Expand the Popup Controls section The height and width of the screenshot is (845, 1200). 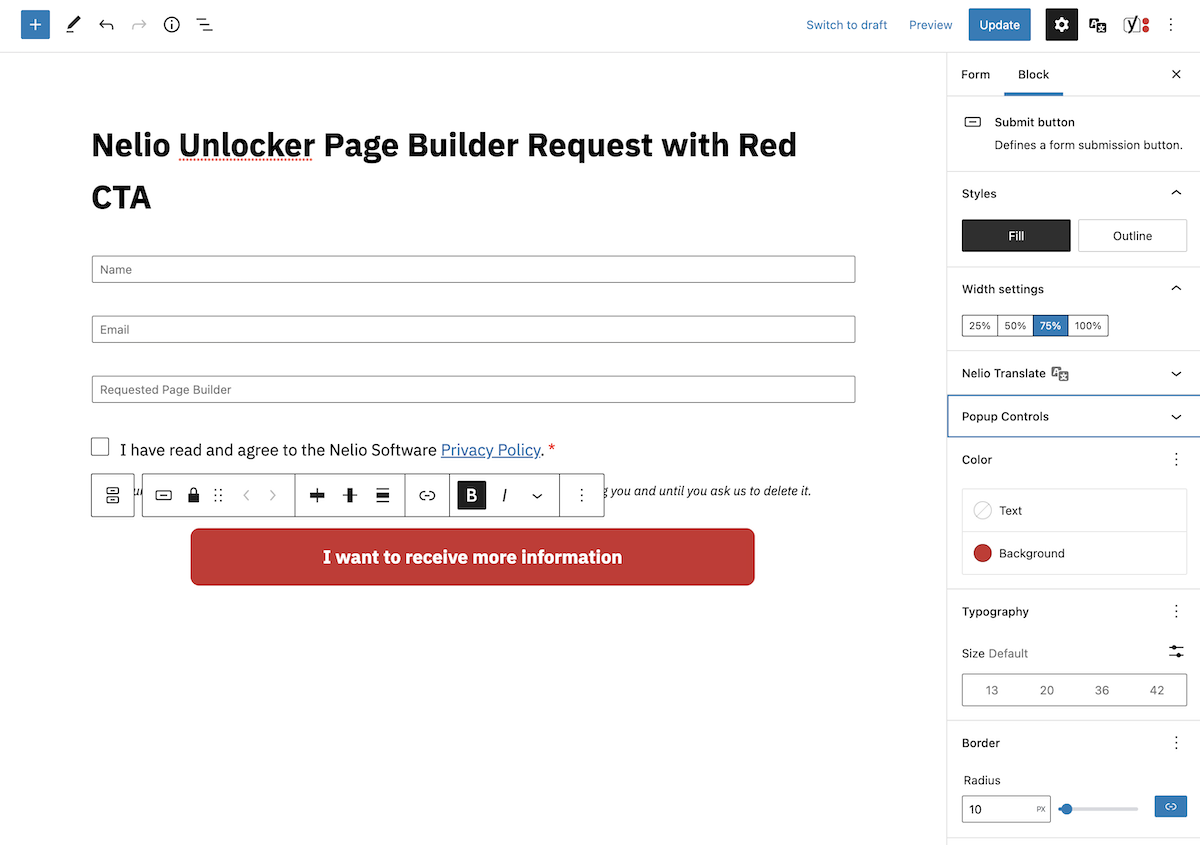(1073, 416)
